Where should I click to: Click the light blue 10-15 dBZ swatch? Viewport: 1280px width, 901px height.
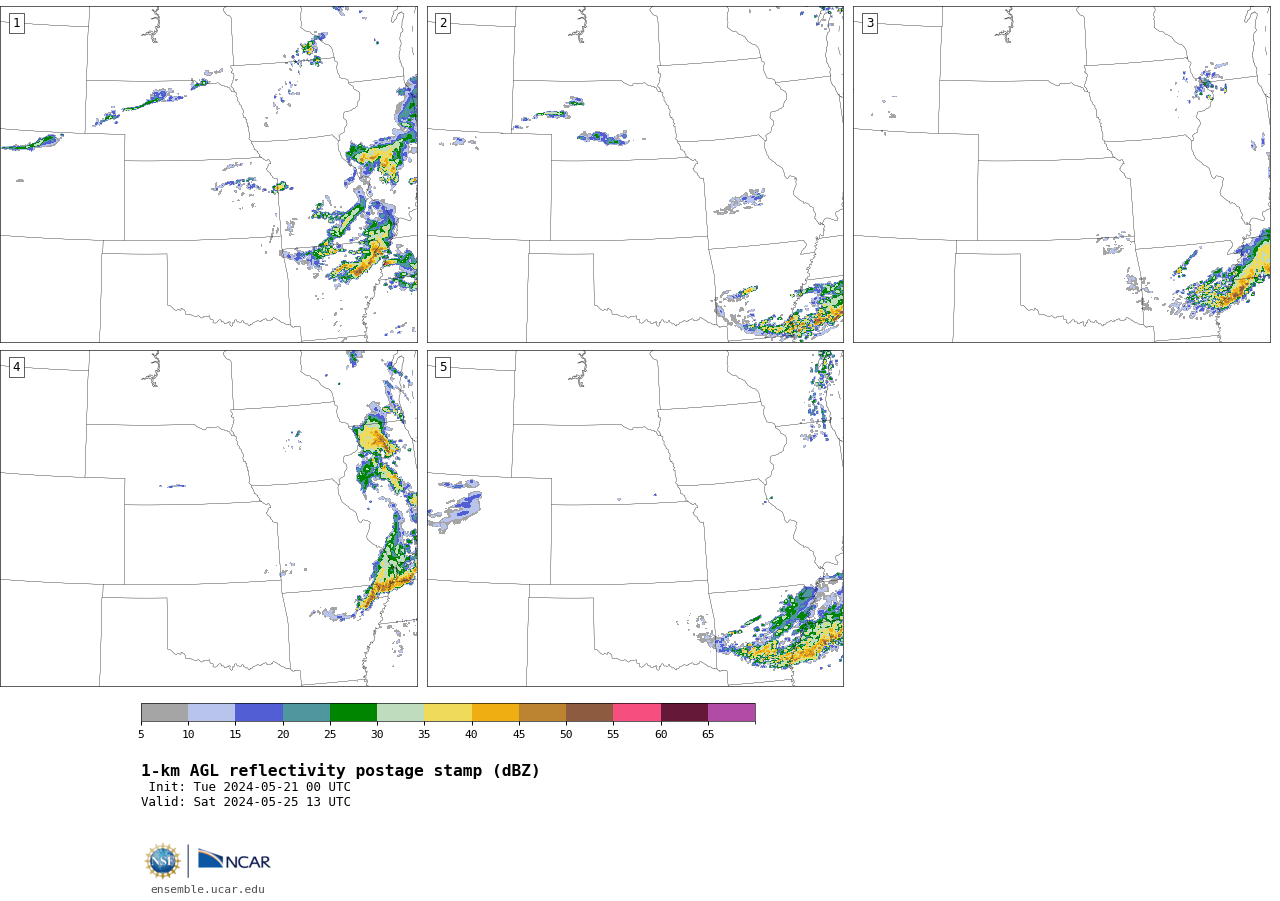211,712
